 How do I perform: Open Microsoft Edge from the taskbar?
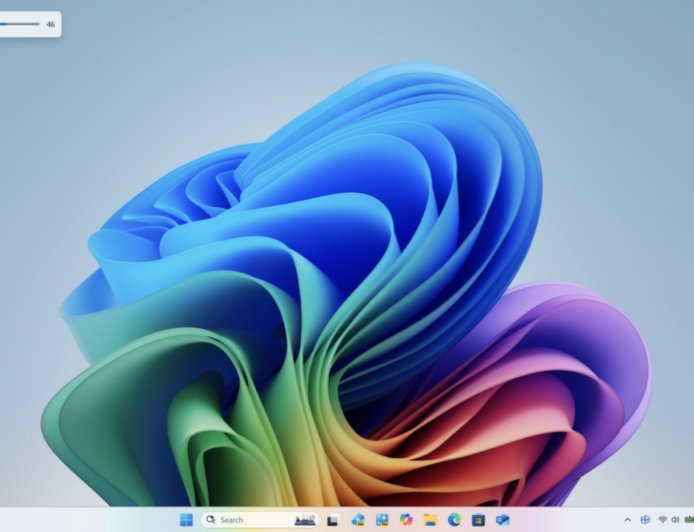click(454, 520)
